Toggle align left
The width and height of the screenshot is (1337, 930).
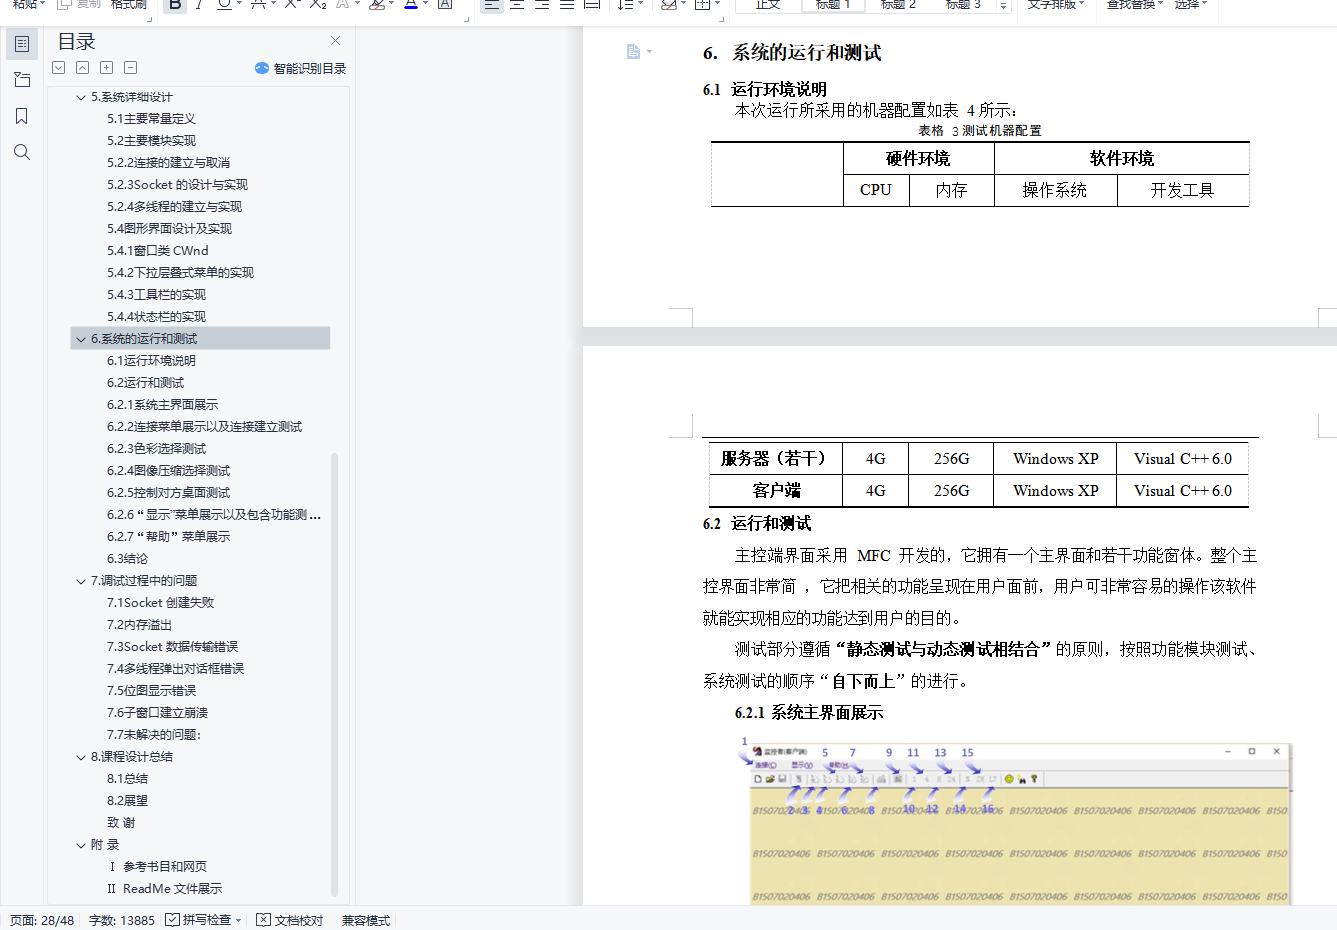[x=492, y=4]
